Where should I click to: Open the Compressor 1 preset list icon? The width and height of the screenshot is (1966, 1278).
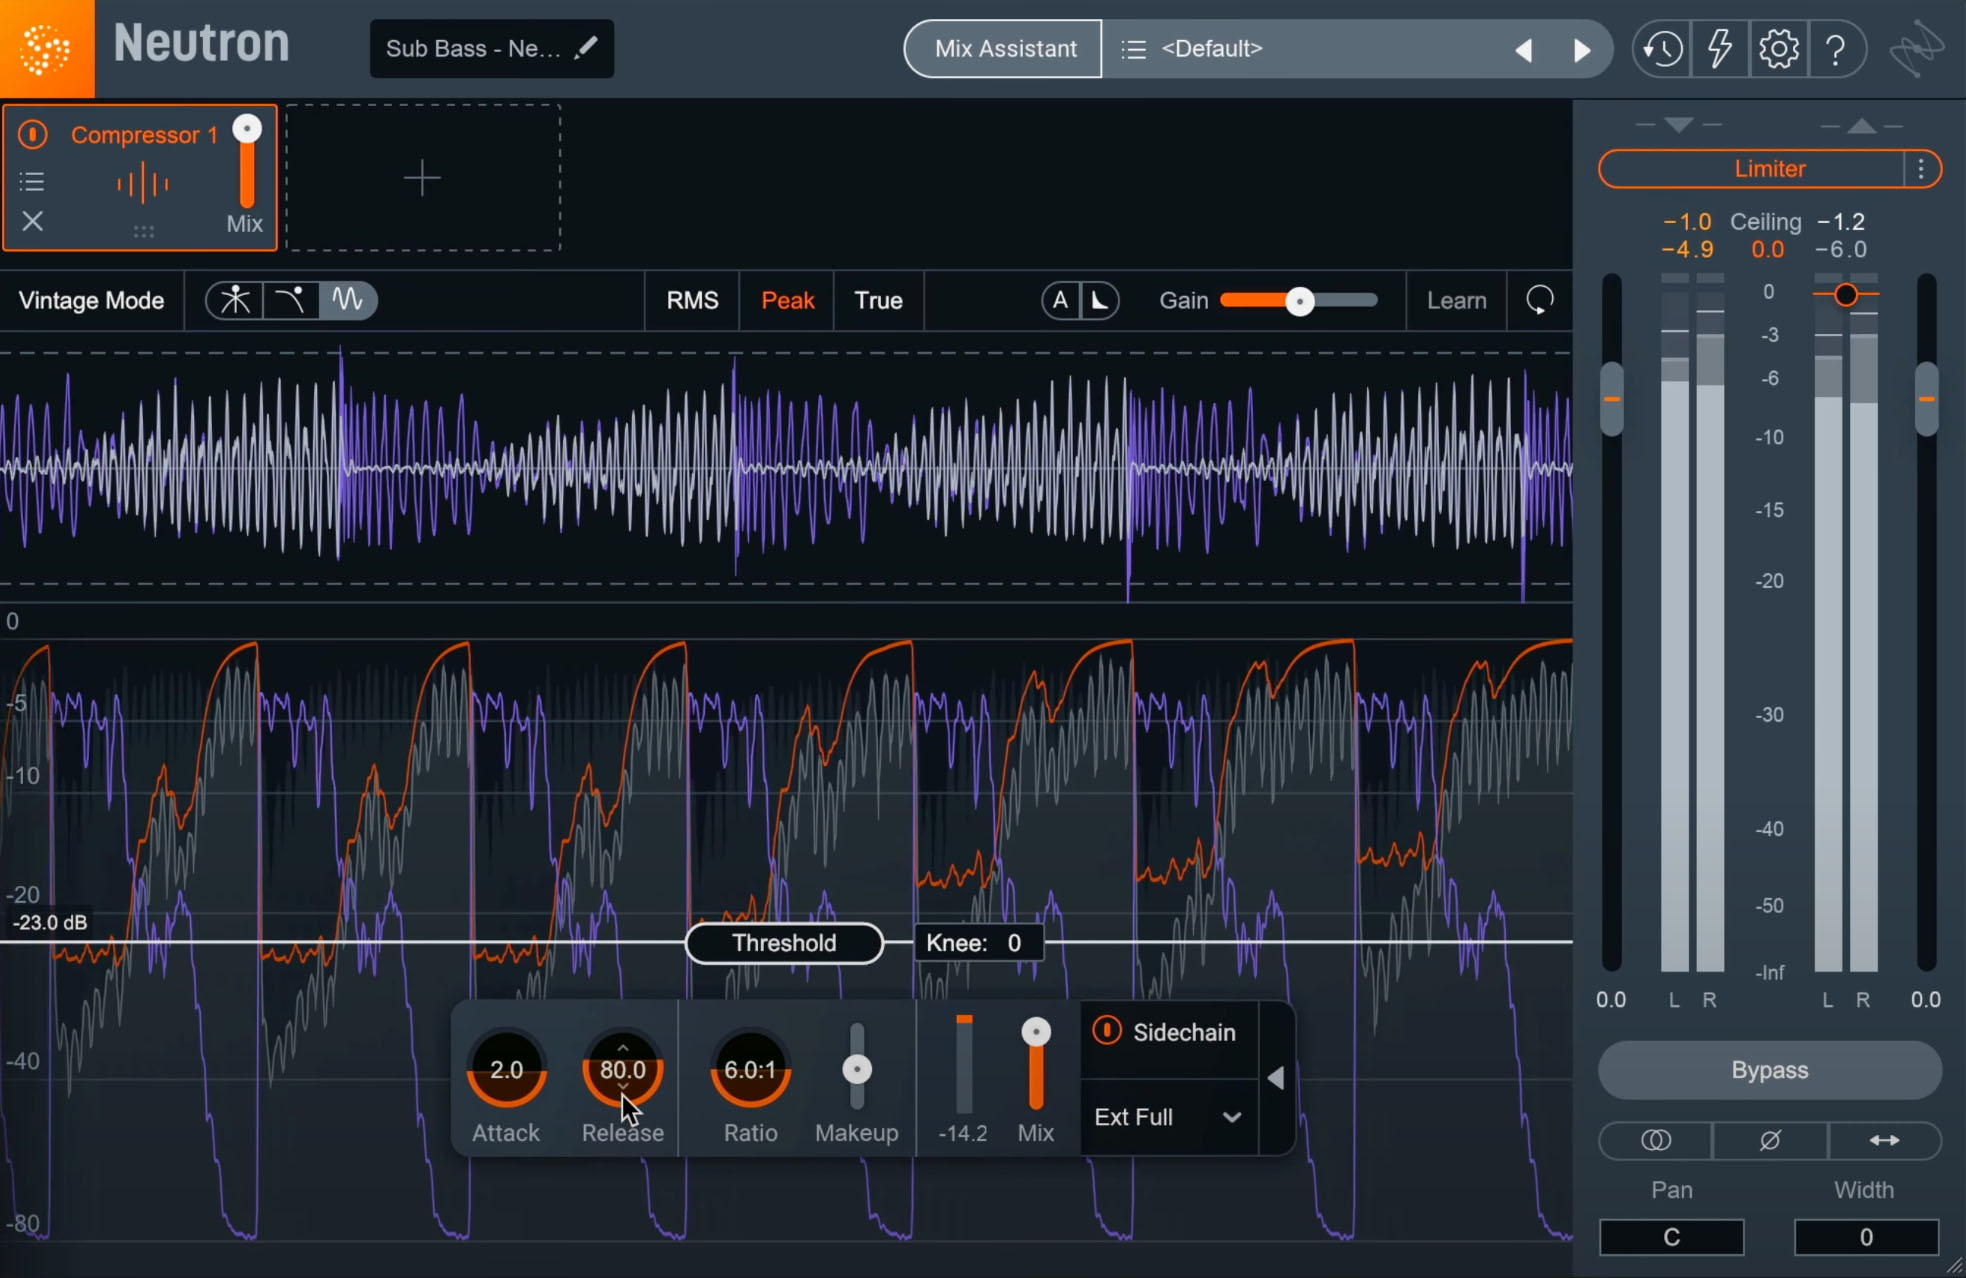(32, 181)
